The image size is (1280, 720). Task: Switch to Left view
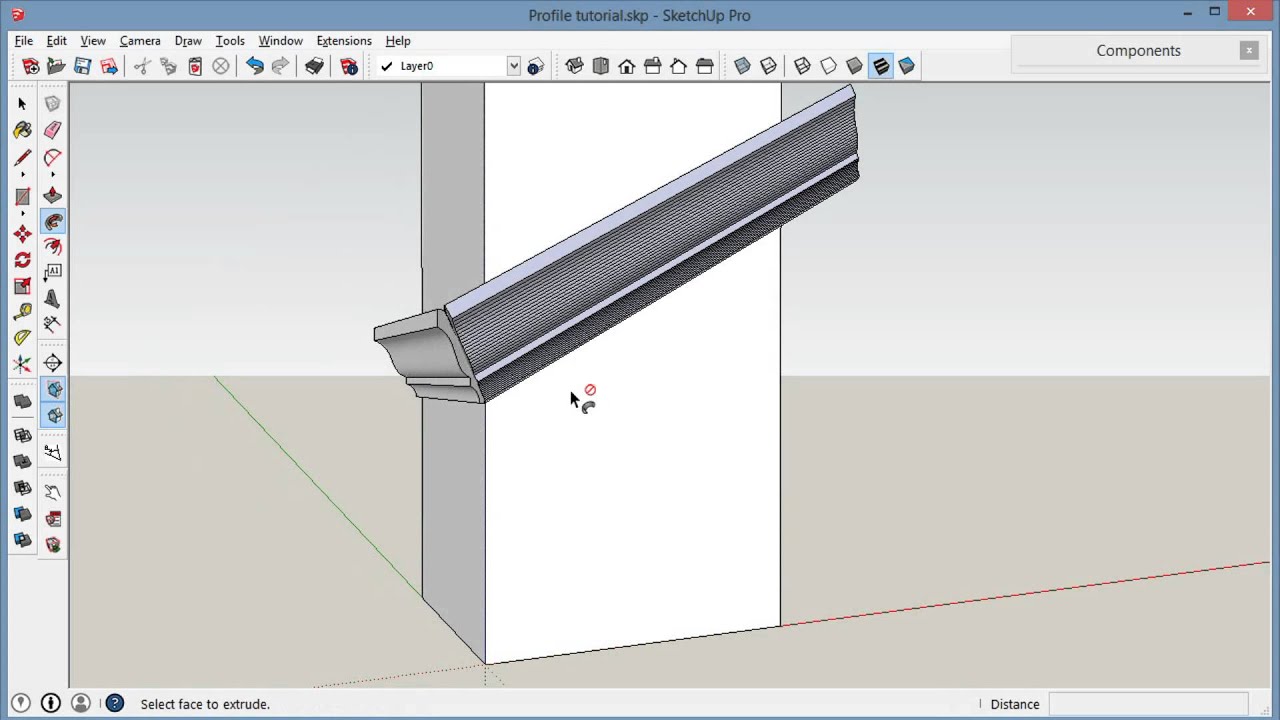tap(705, 66)
